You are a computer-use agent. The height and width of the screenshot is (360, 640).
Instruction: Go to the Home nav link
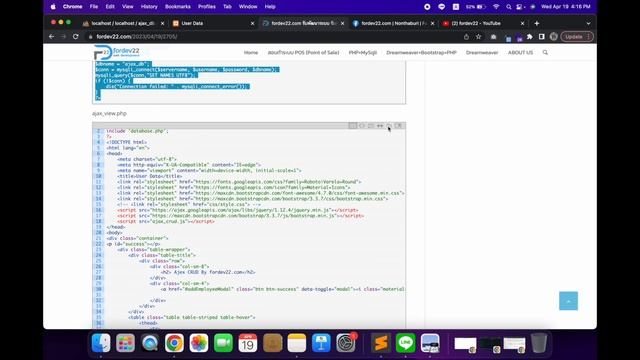(251, 53)
